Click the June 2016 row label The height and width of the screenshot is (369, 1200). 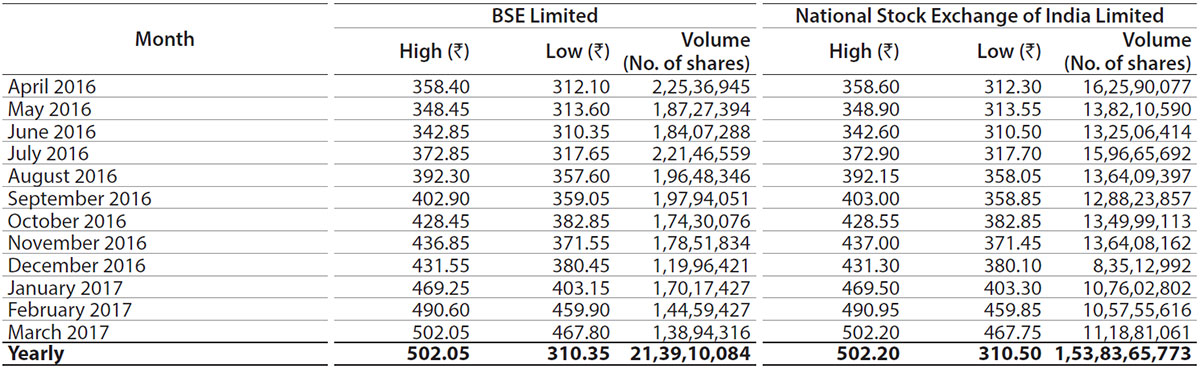[50, 131]
